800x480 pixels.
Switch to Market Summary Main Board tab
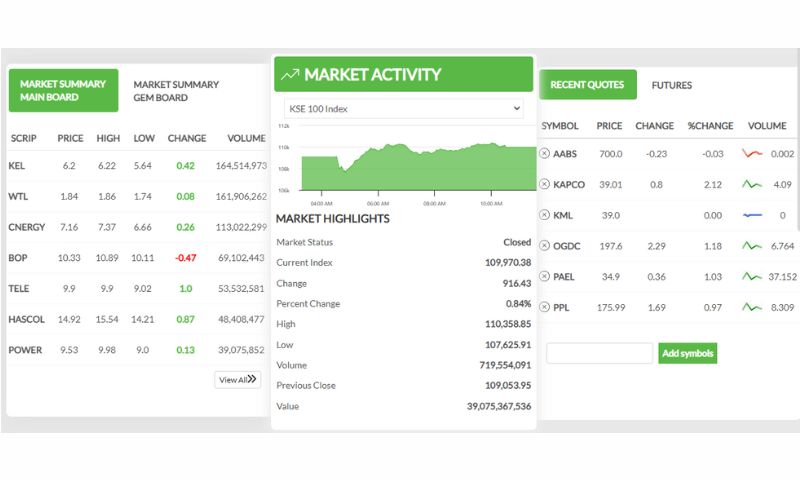pos(63,90)
